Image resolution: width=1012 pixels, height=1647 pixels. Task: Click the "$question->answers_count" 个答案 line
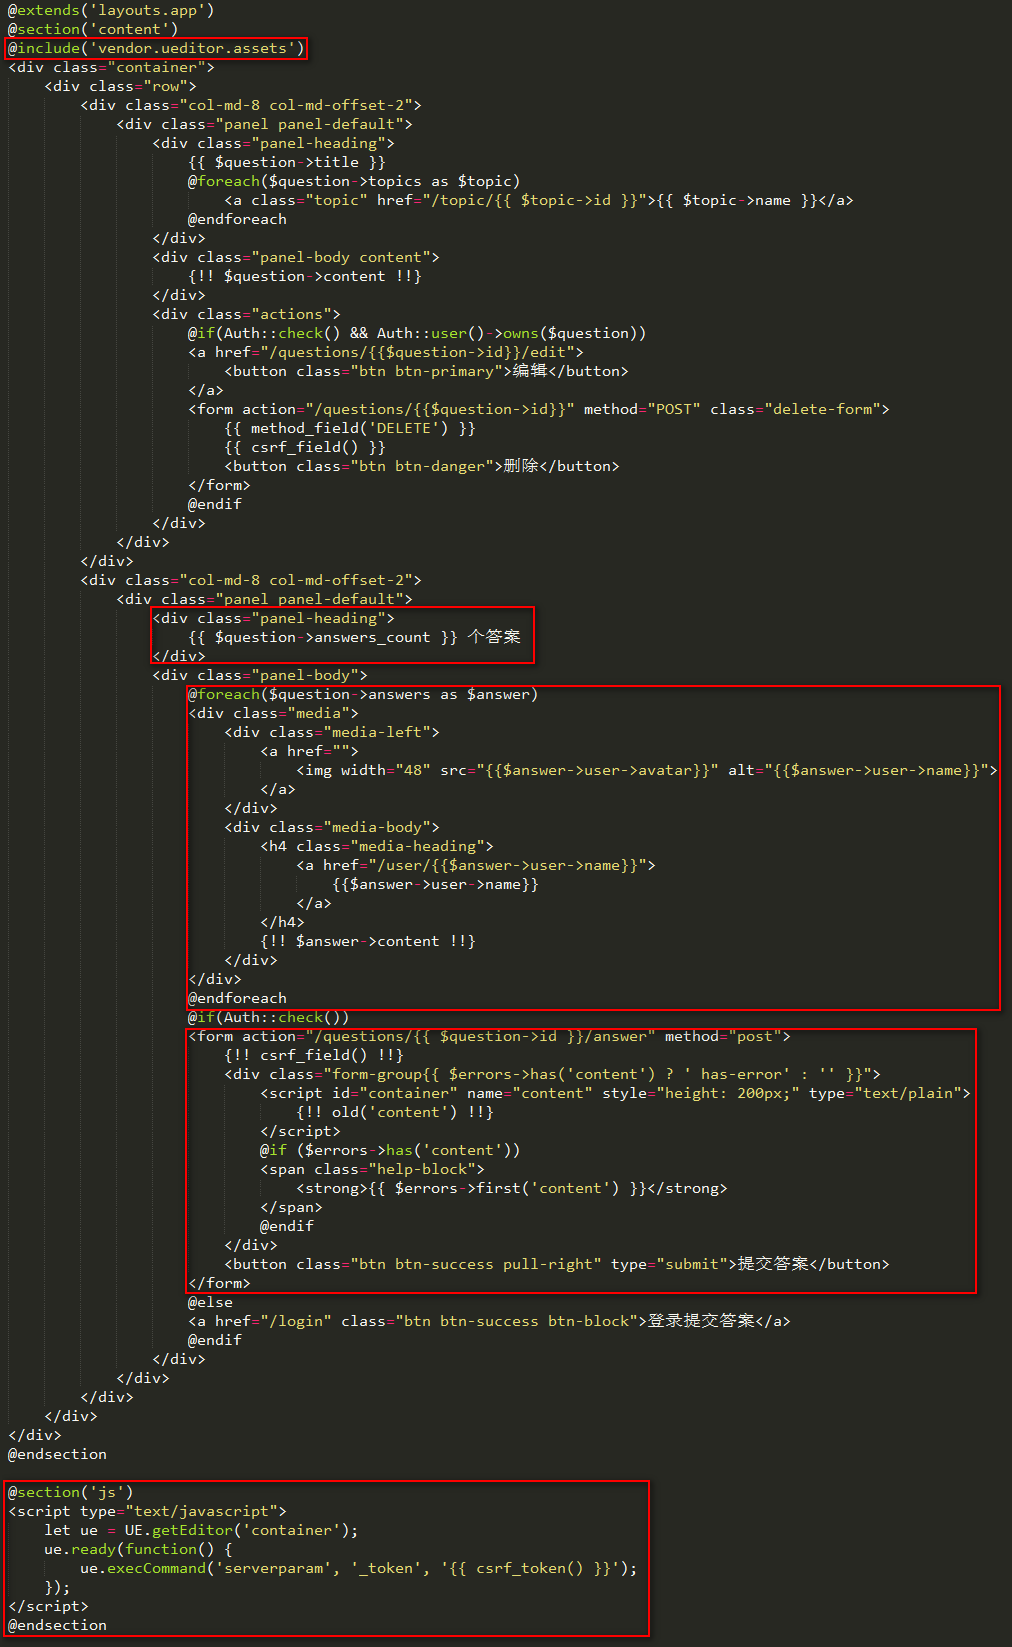click(x=354, y=637)
